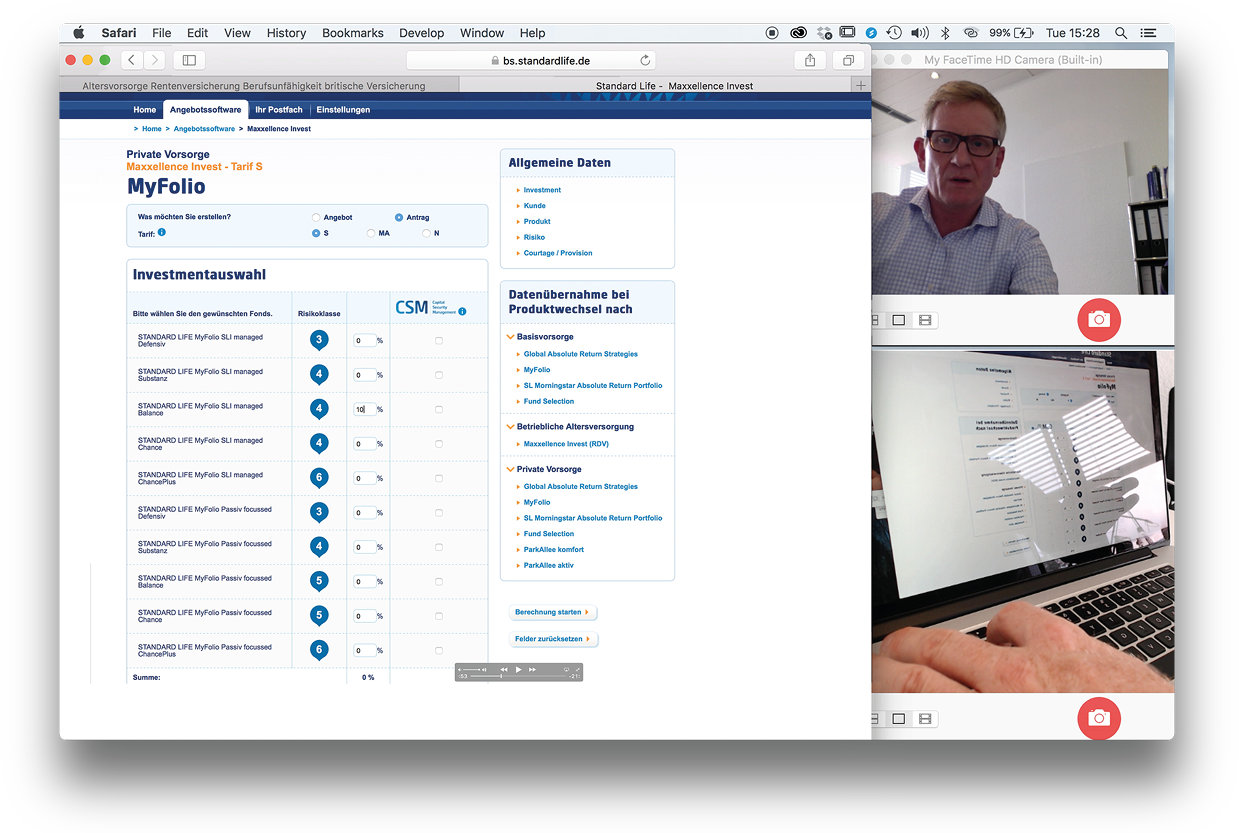
Task: Open ParkAllee komfort link
Action: click(x=554, y=550)
